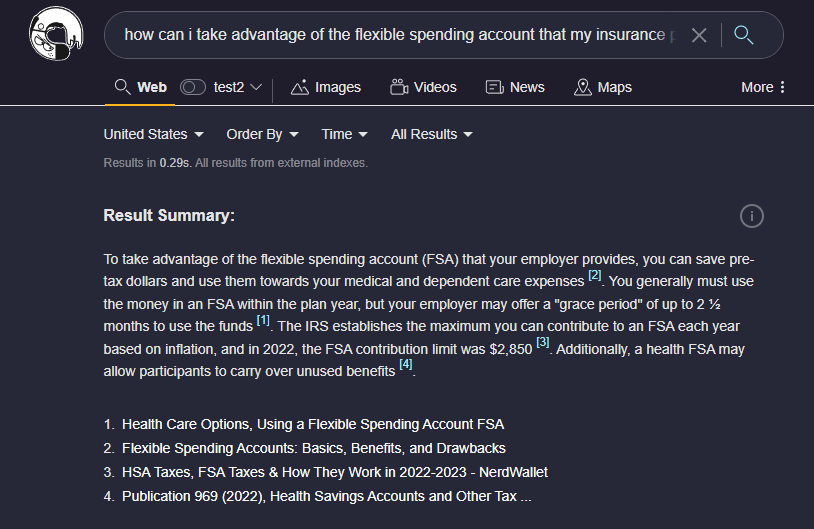
Task: Select the Web tab
Action: pos(141,87)
